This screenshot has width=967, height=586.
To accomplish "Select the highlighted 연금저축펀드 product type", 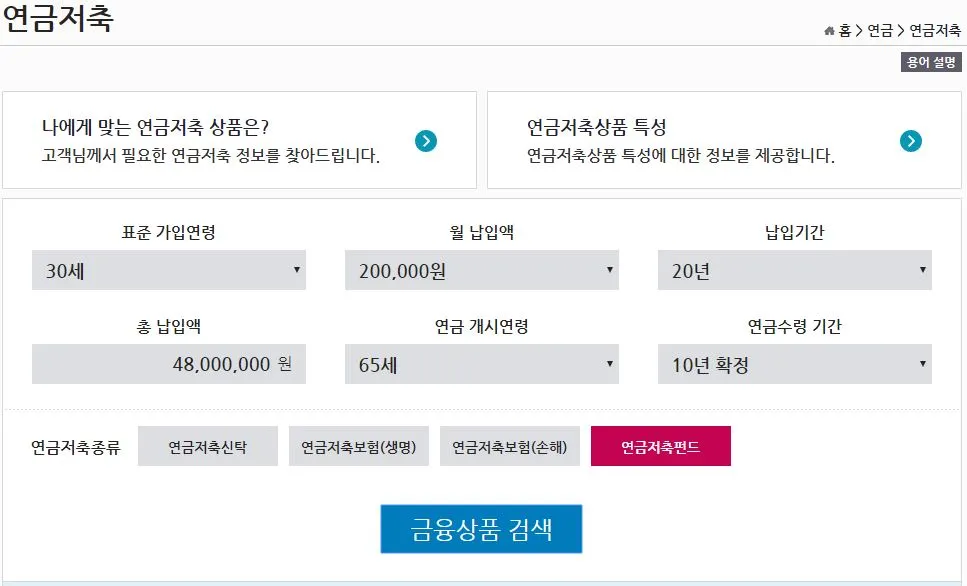I will 662,446.
